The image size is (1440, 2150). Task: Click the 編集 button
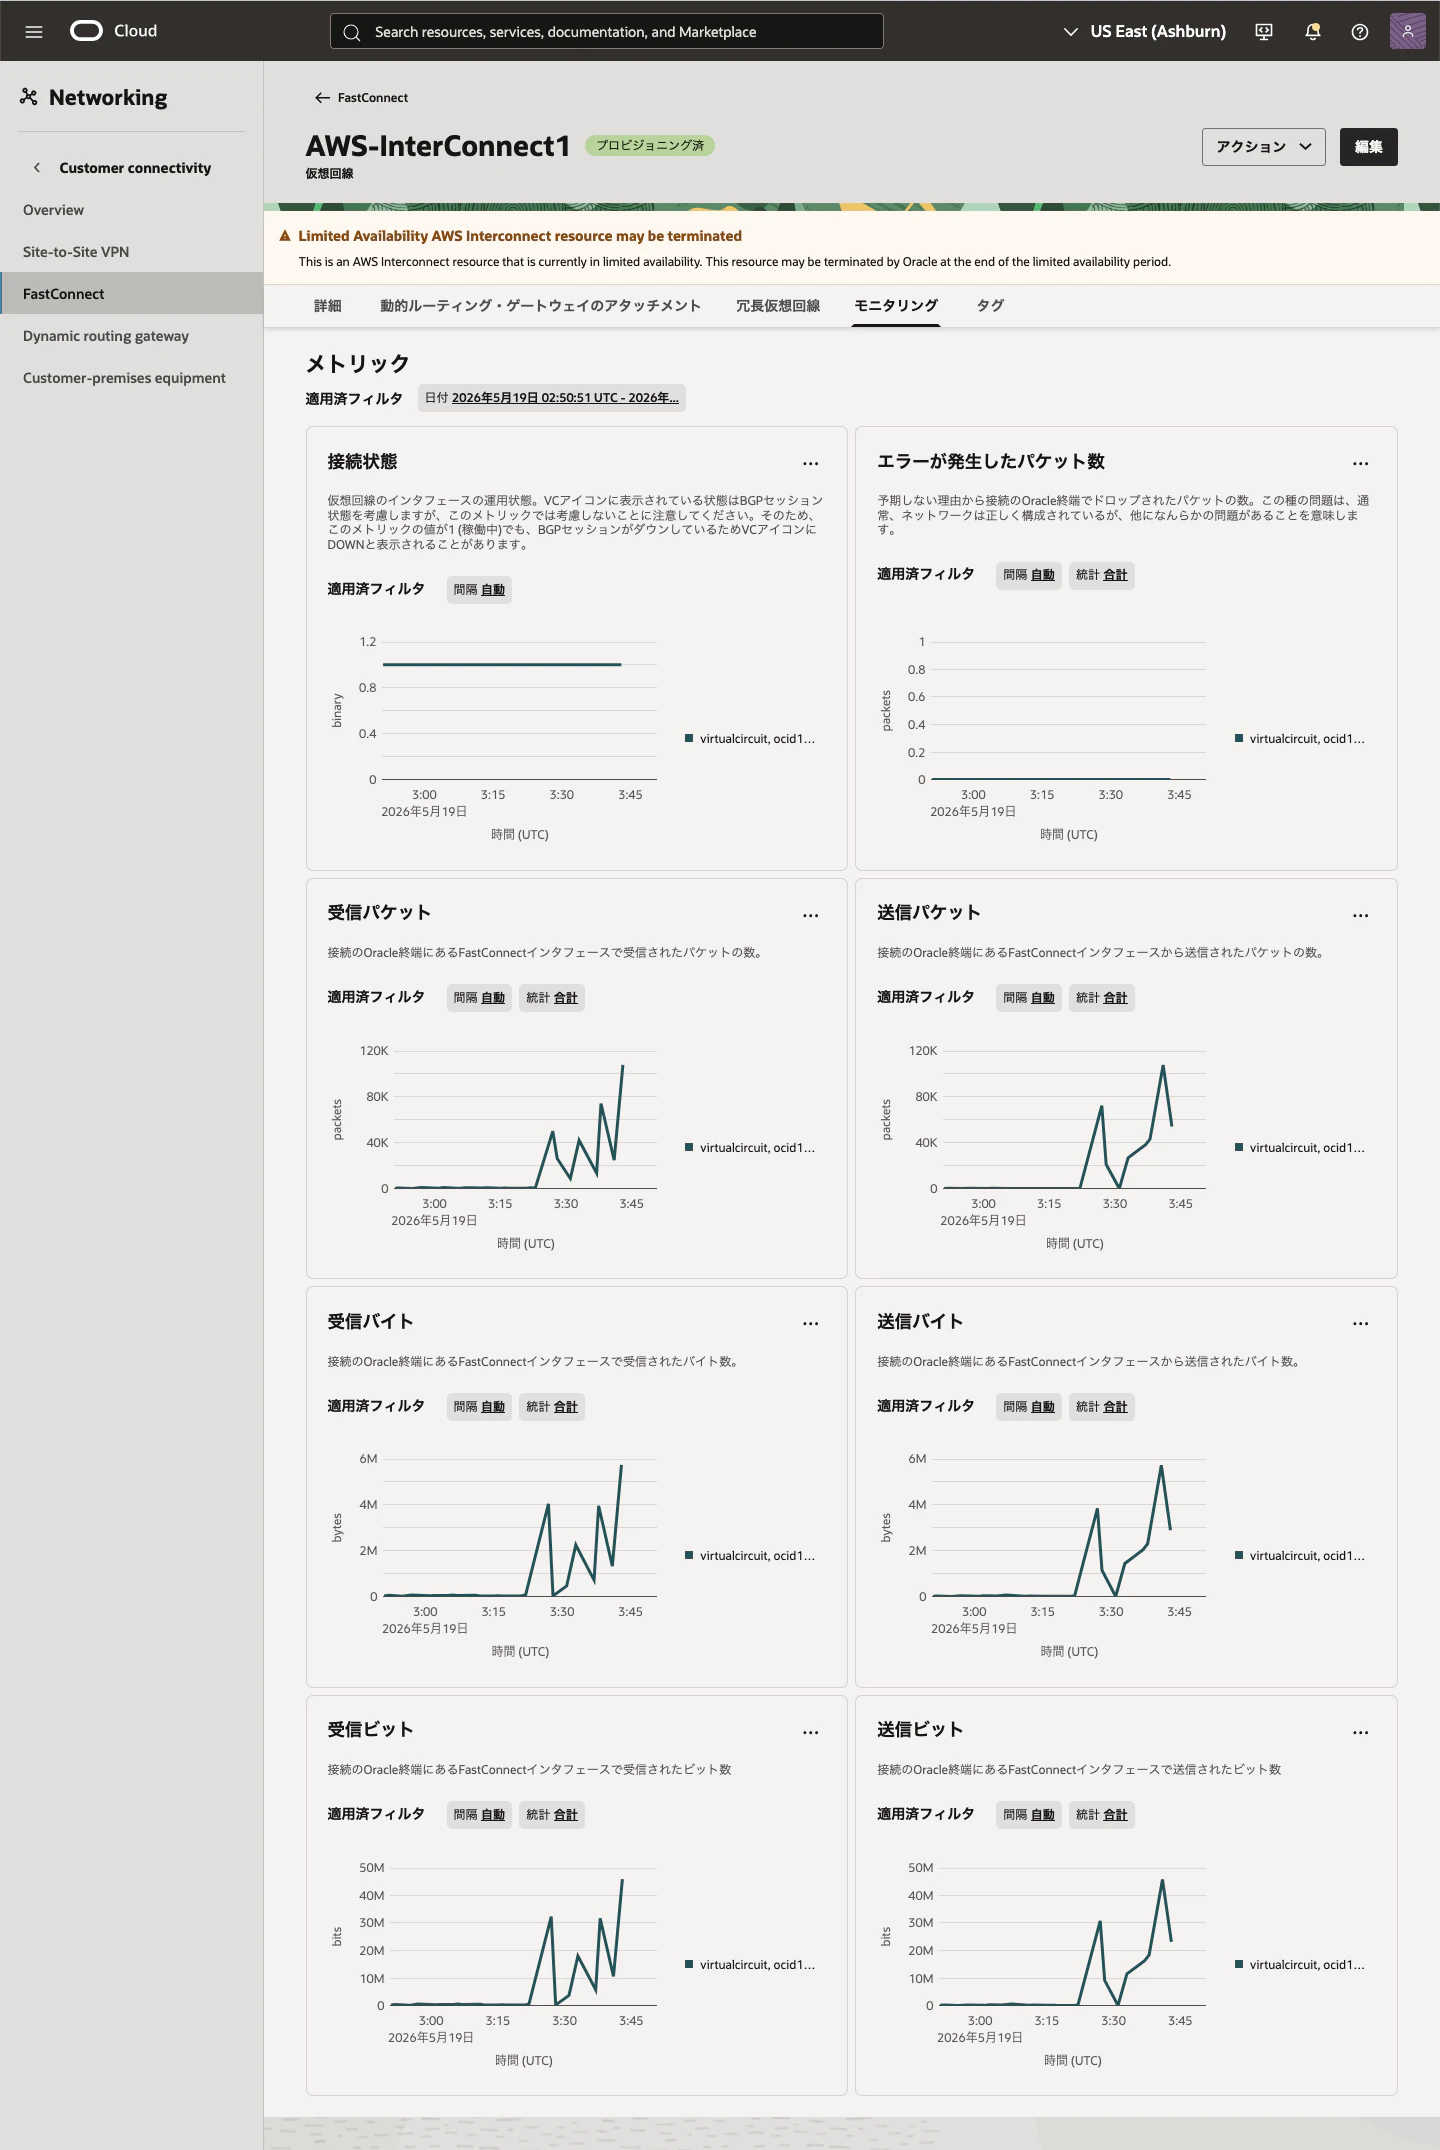[1369, 147]
